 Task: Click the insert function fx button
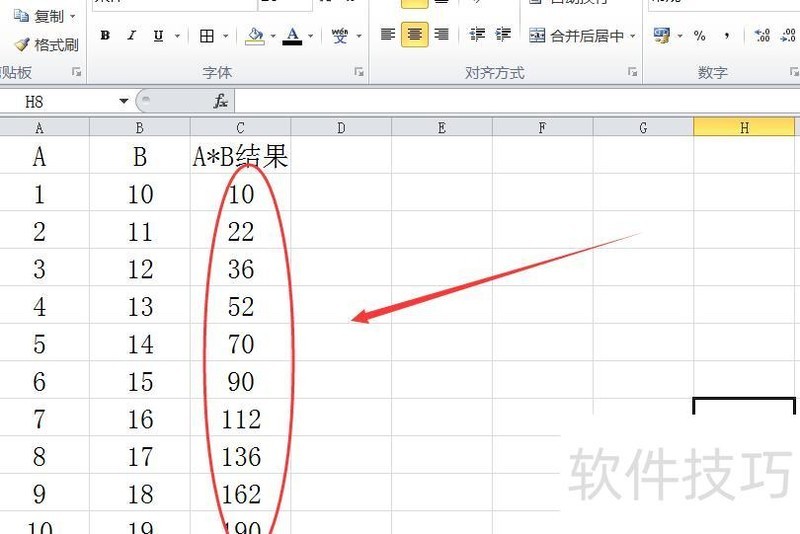pos(221,101)
